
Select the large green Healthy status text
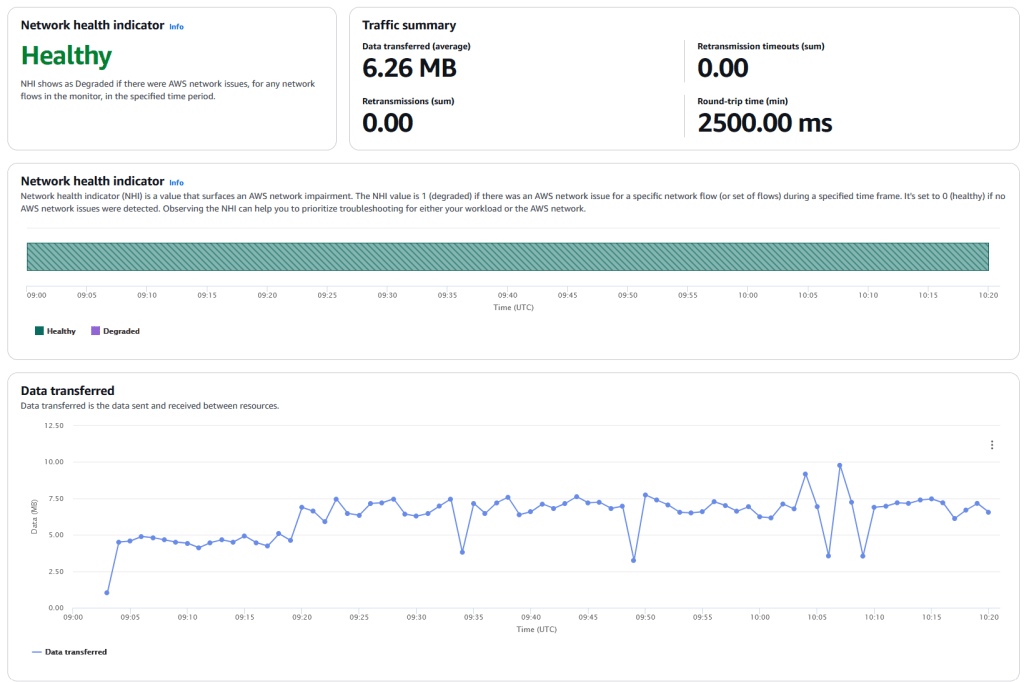click(66, 56)
